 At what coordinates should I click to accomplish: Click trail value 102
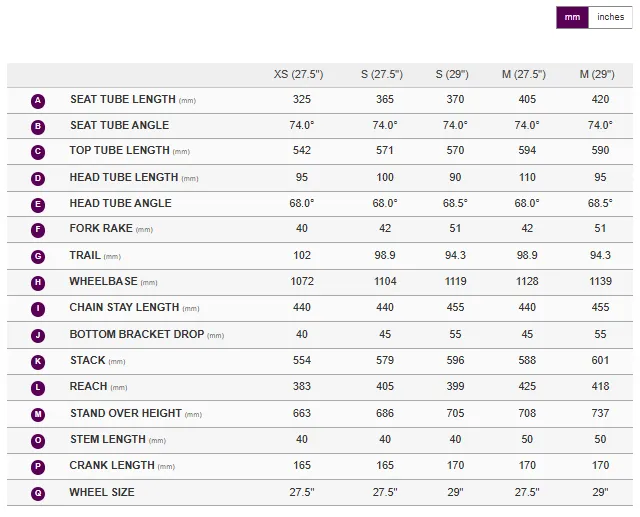(302, 255)
